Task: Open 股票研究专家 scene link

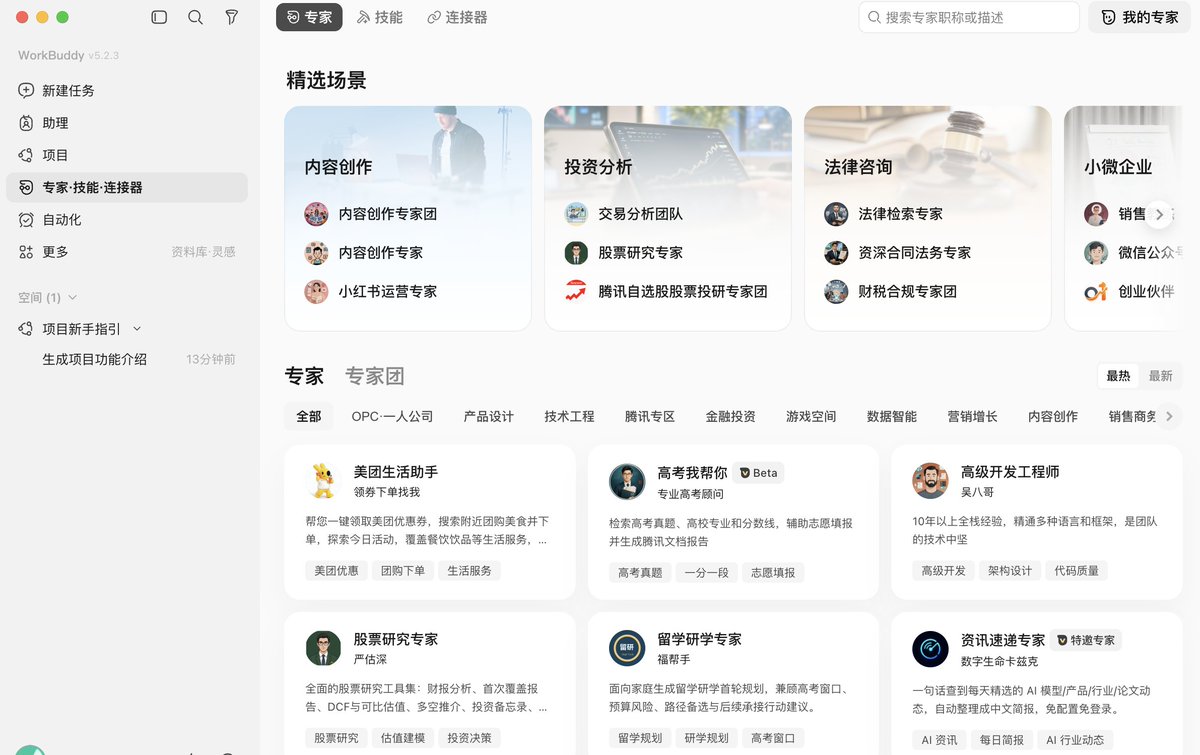Action: coord(641,253)
